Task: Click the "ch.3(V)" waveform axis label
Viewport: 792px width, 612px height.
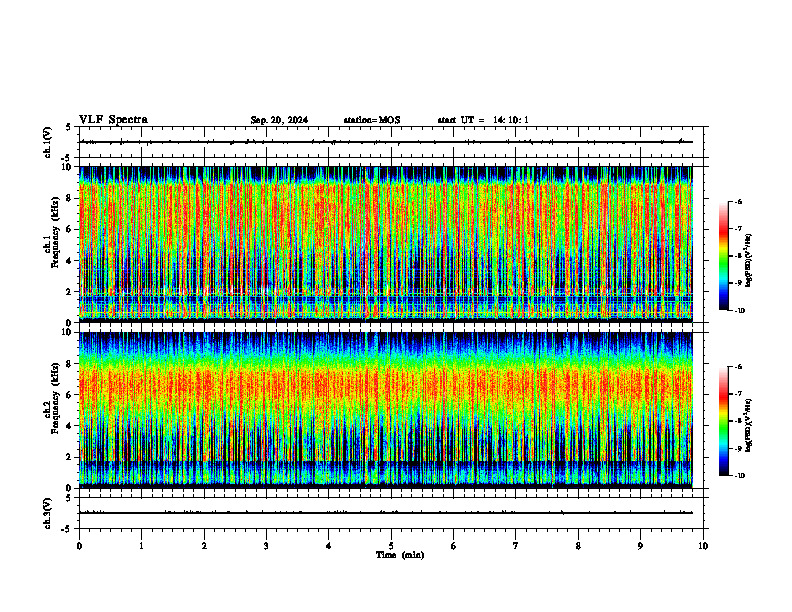Action: tap(47, 513)
